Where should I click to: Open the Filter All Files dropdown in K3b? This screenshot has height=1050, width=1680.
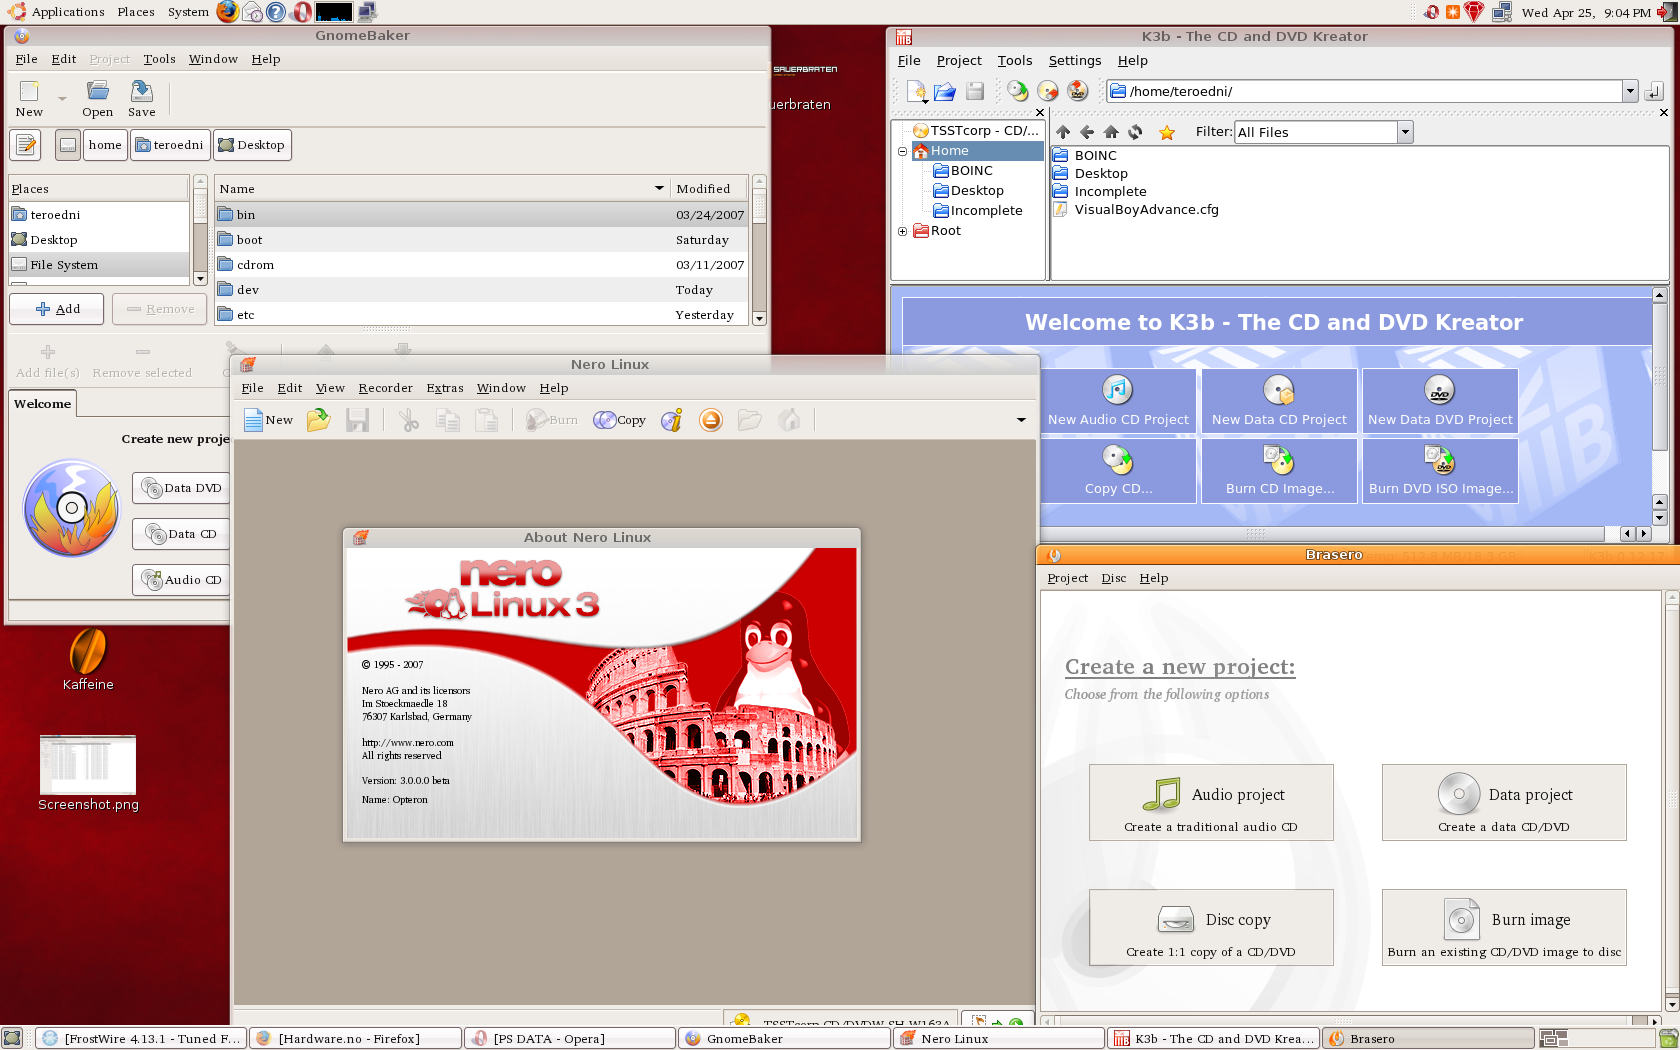(1405, 132)
